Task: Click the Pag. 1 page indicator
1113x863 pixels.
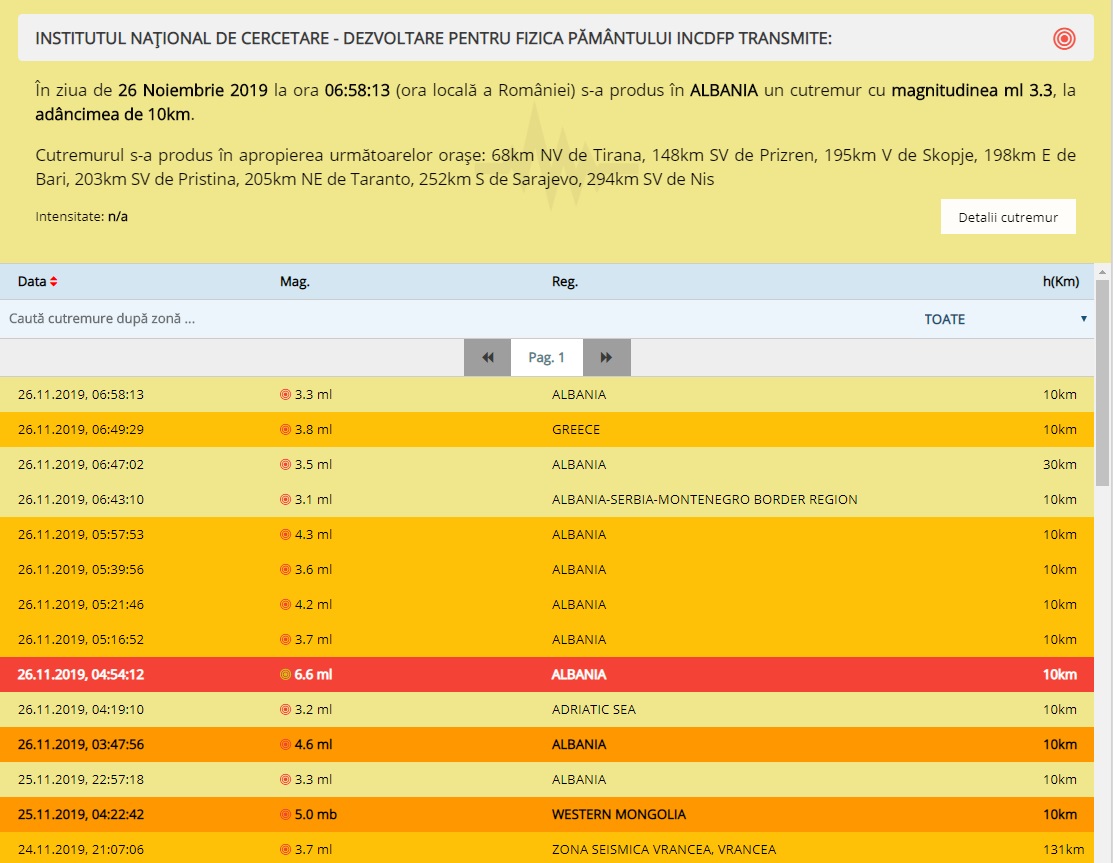Action: (x=547, y=358)
